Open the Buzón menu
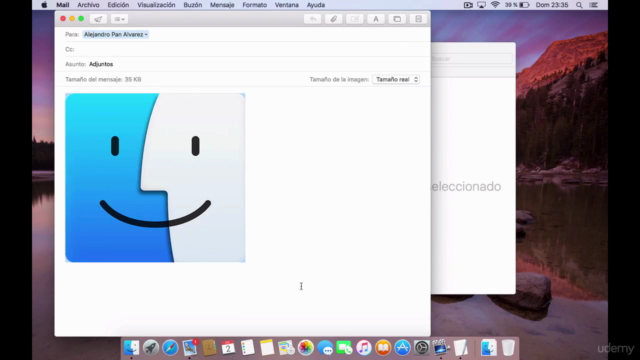Screen dimensions: 640x360 point(193,5)
